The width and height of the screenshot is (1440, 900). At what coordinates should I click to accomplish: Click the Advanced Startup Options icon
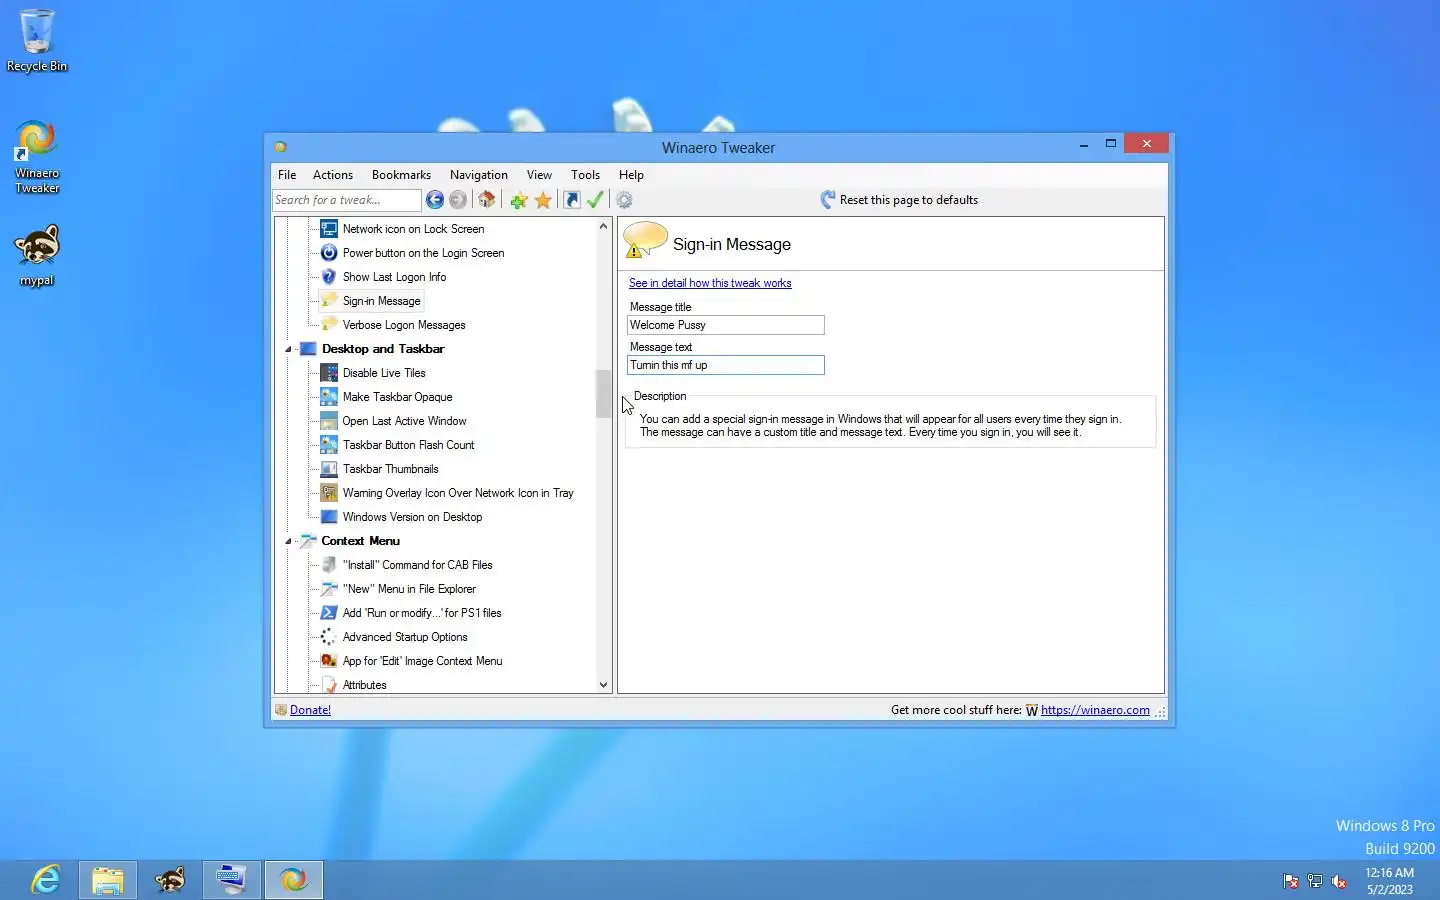(x=329, y=637)
